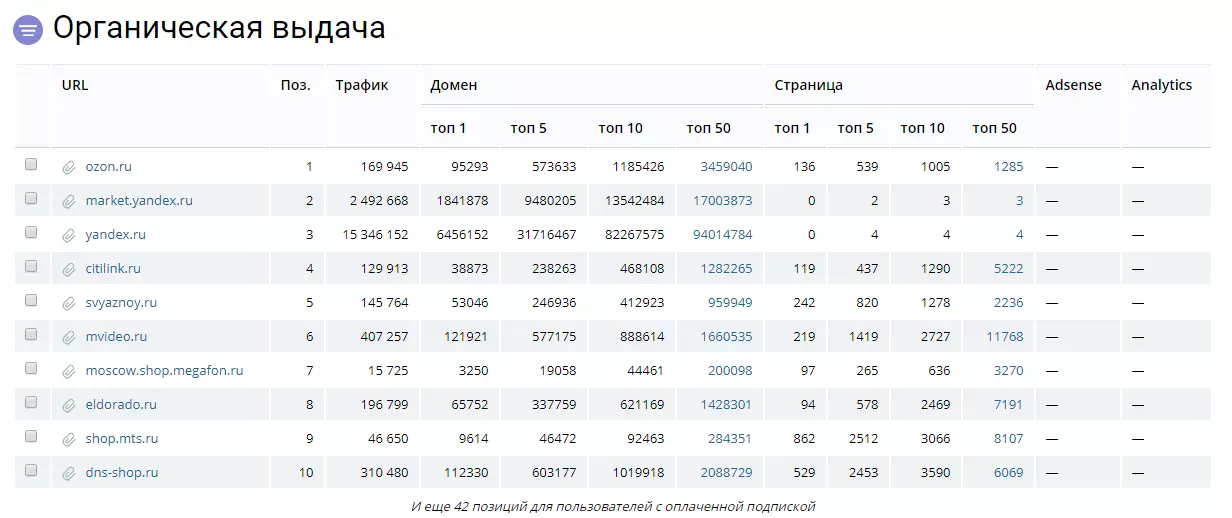
Task: Open domain top 50 value 2088729
Action: click(726, 473)
